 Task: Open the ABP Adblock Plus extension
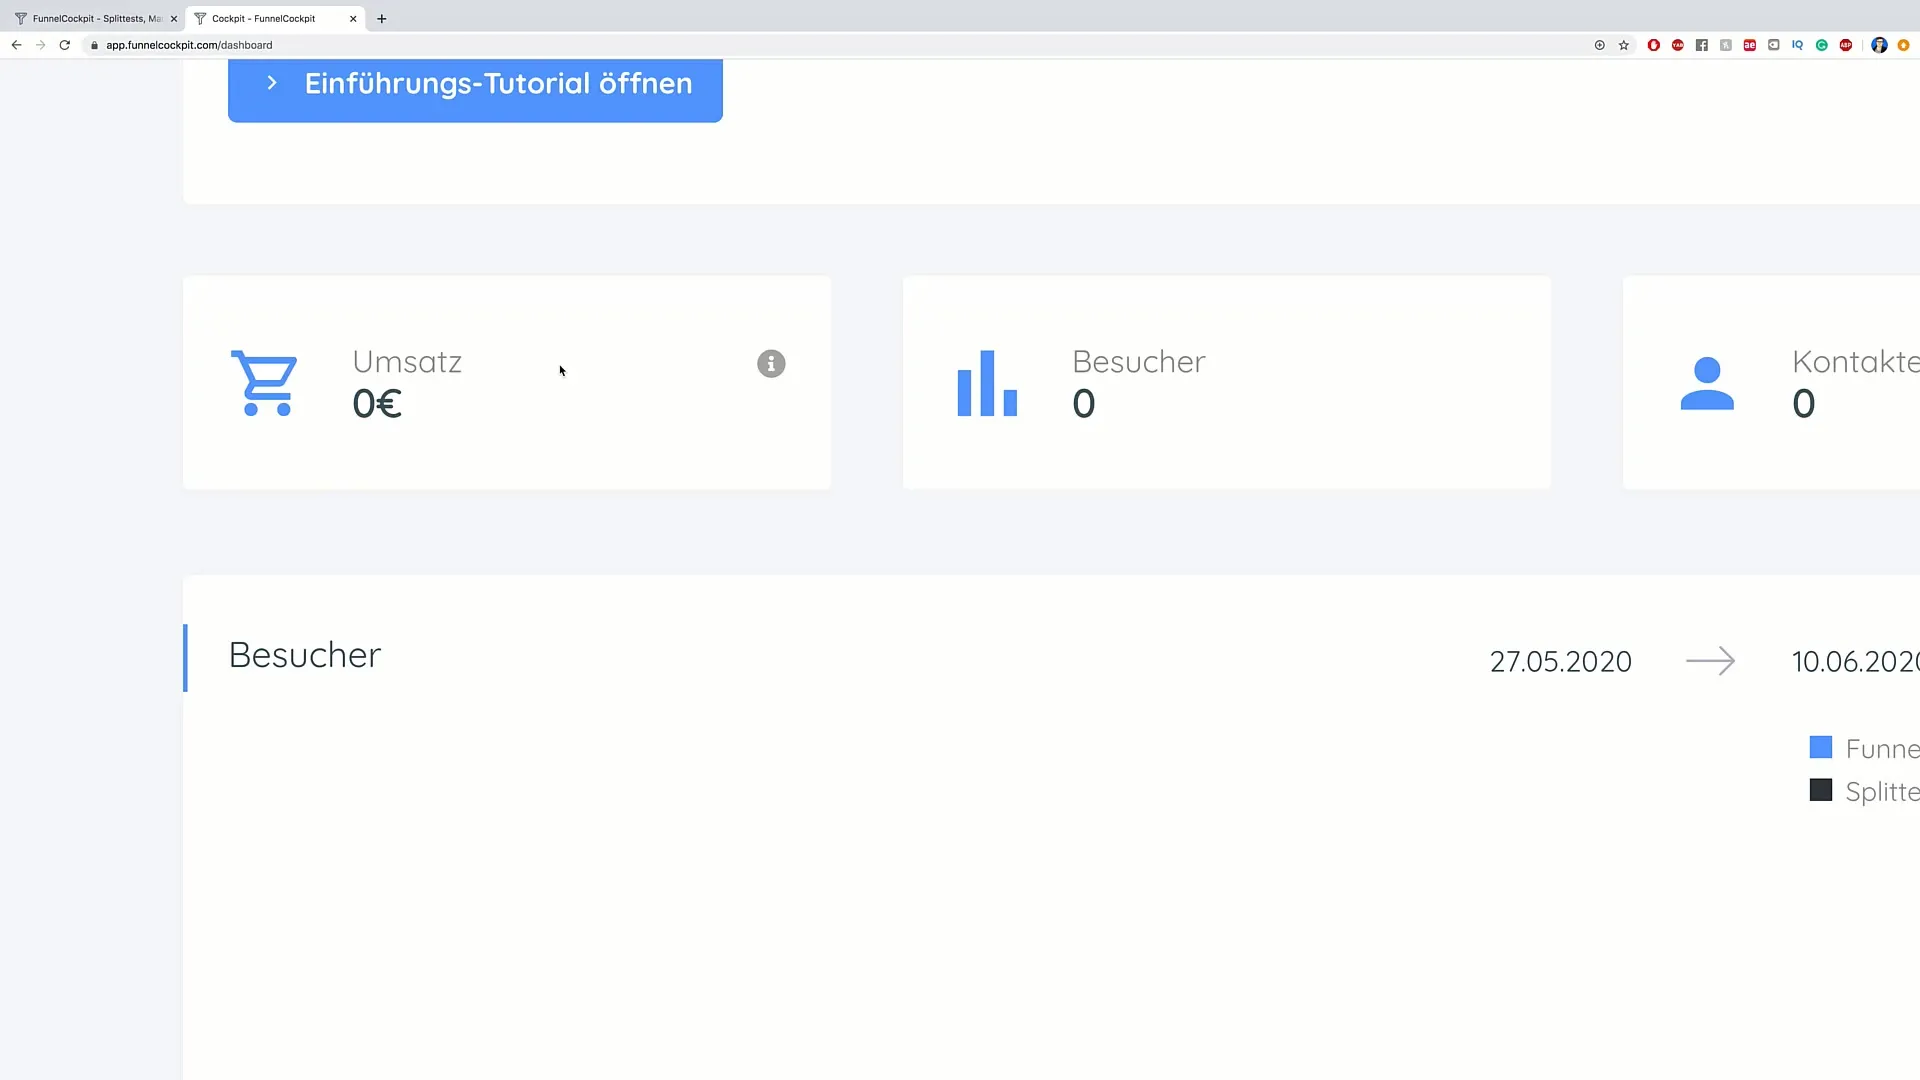coord(1846,45)
